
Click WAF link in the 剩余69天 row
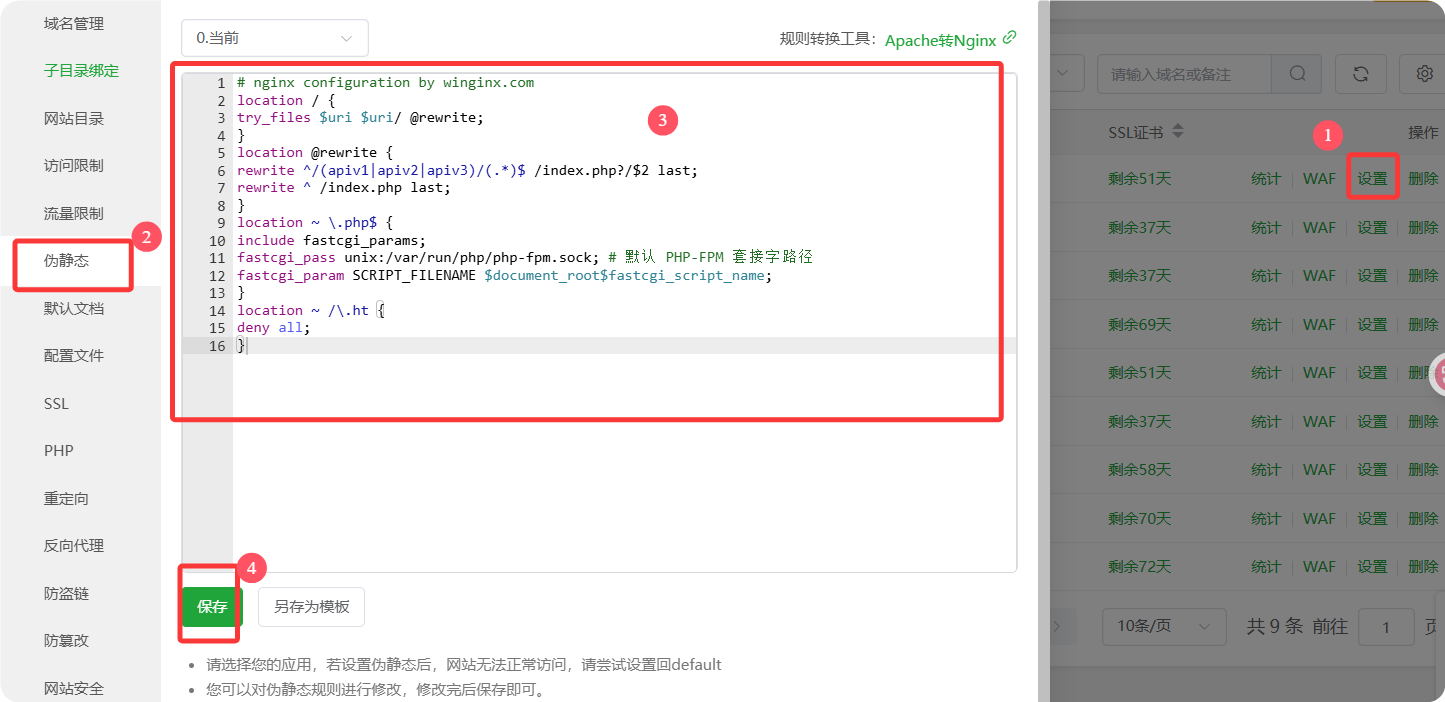[x=1319, y=324]
